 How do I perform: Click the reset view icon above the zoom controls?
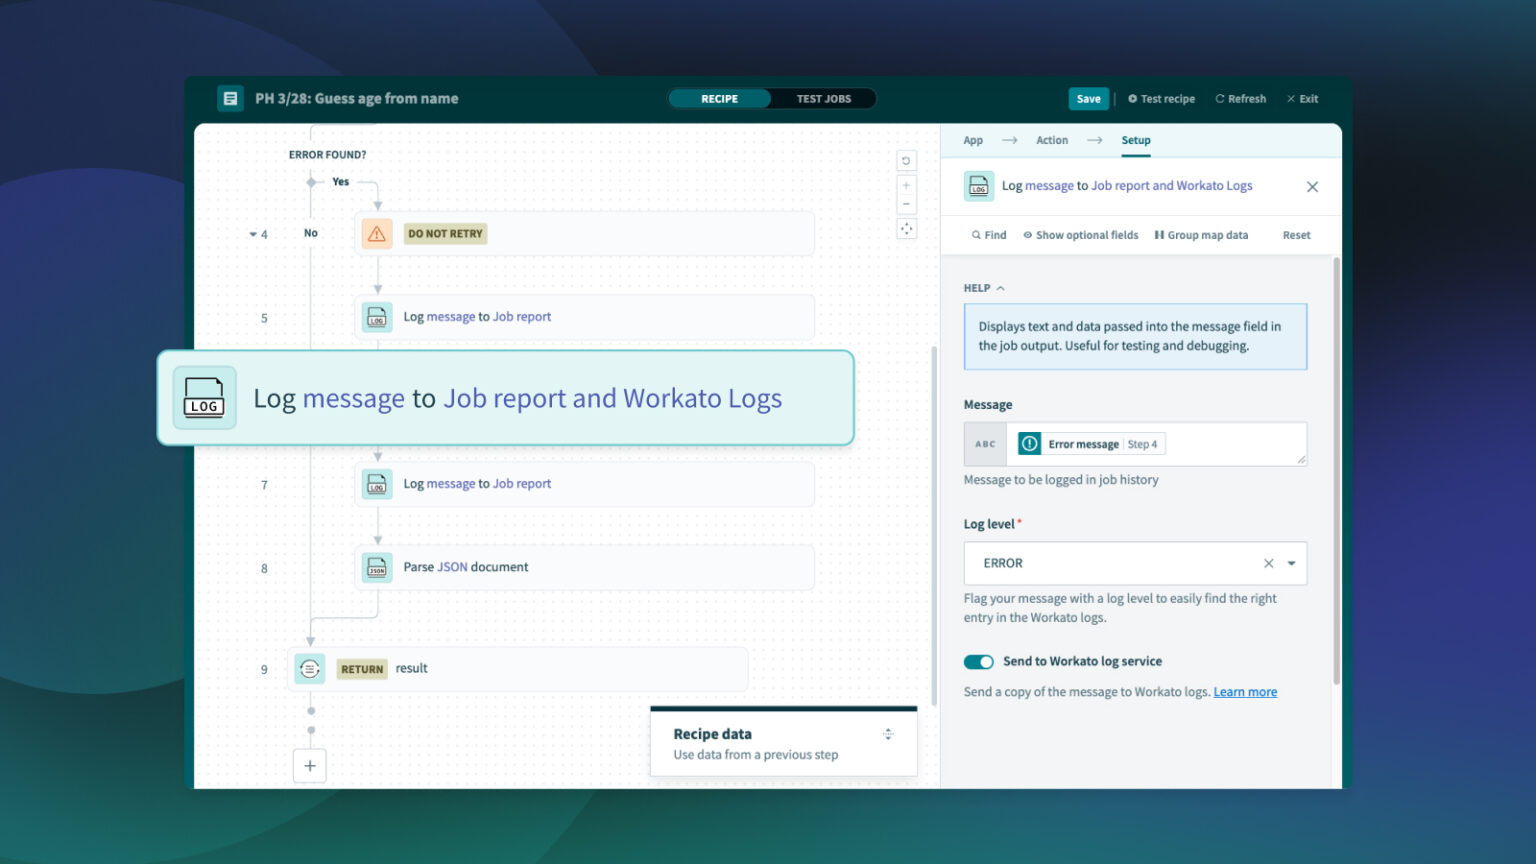[x=907, y=160]
